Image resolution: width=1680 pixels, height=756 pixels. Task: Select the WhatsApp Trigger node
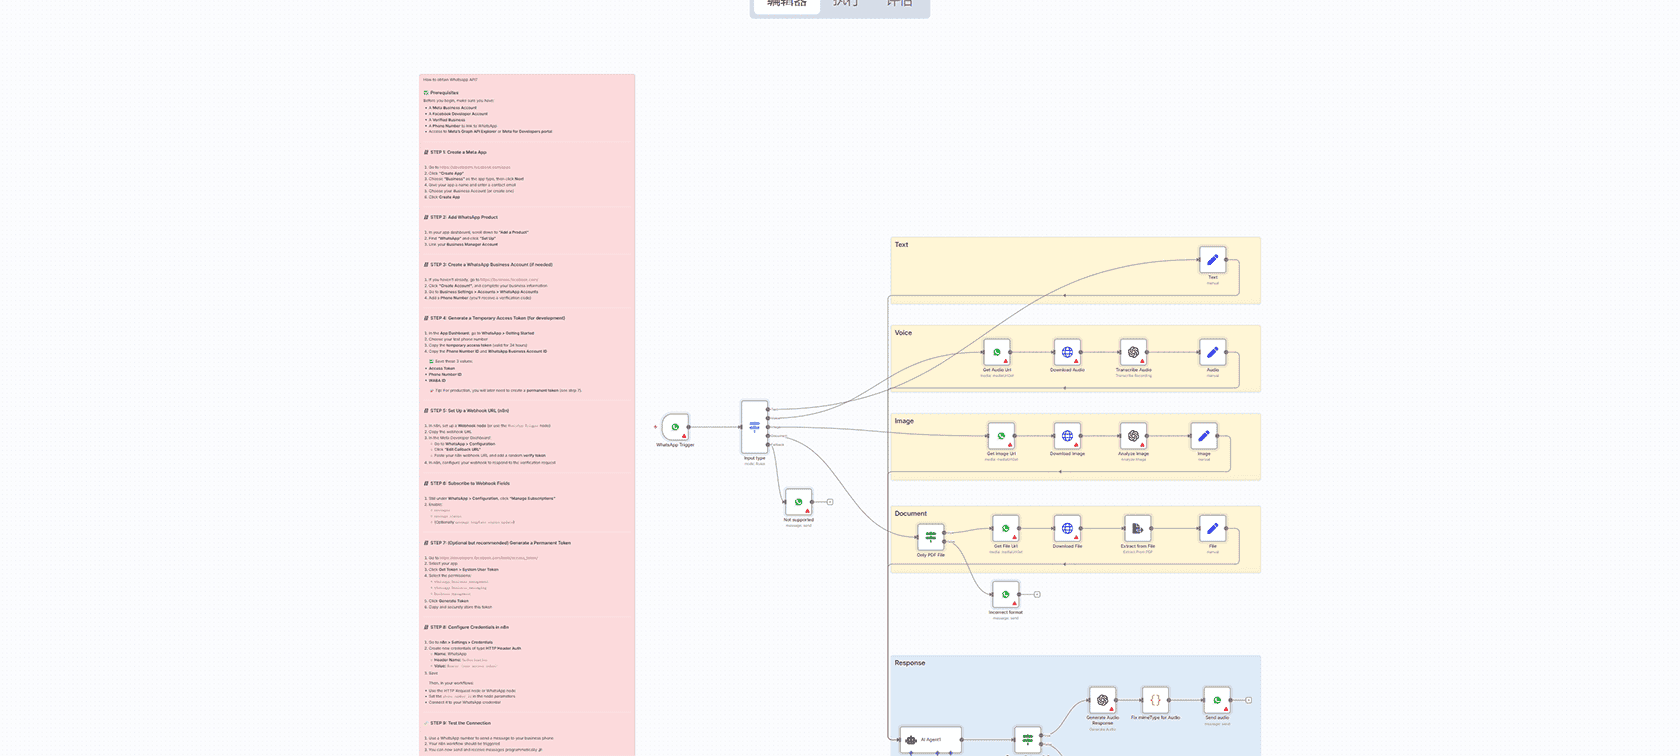click(x=675, y=427)
